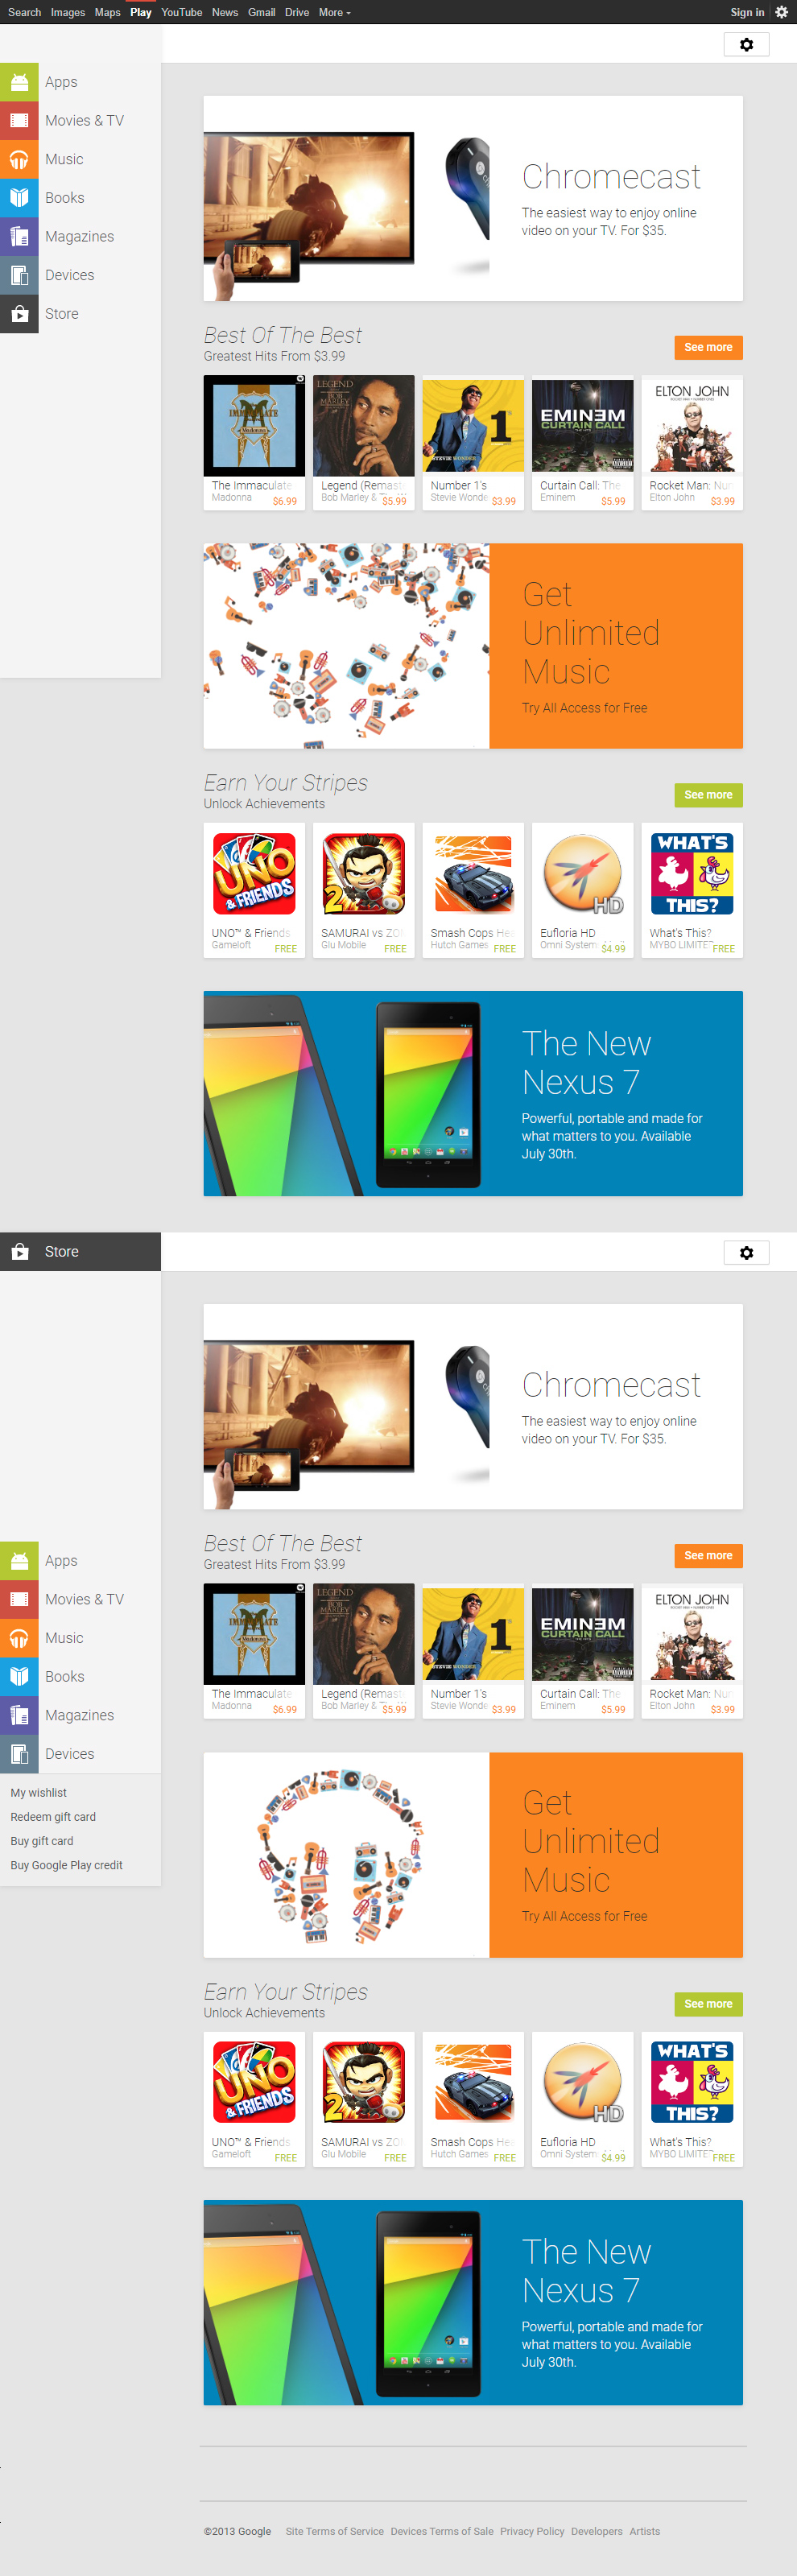The image size is (797, 2576).
Task: Click the light Store shopping bag icon below Devices
Action: coord(19,314)
